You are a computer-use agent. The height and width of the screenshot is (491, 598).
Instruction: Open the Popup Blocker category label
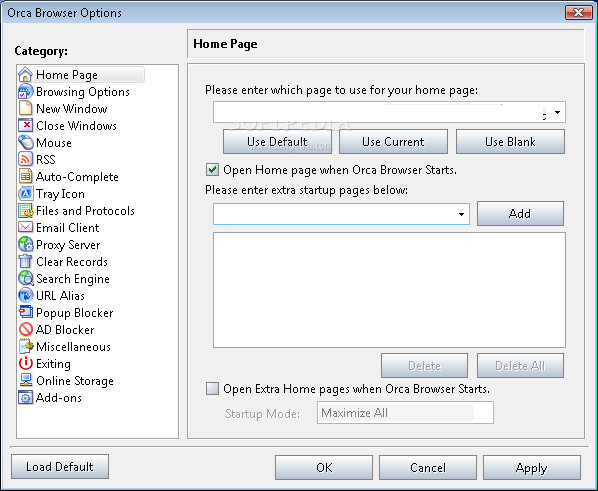74,313
